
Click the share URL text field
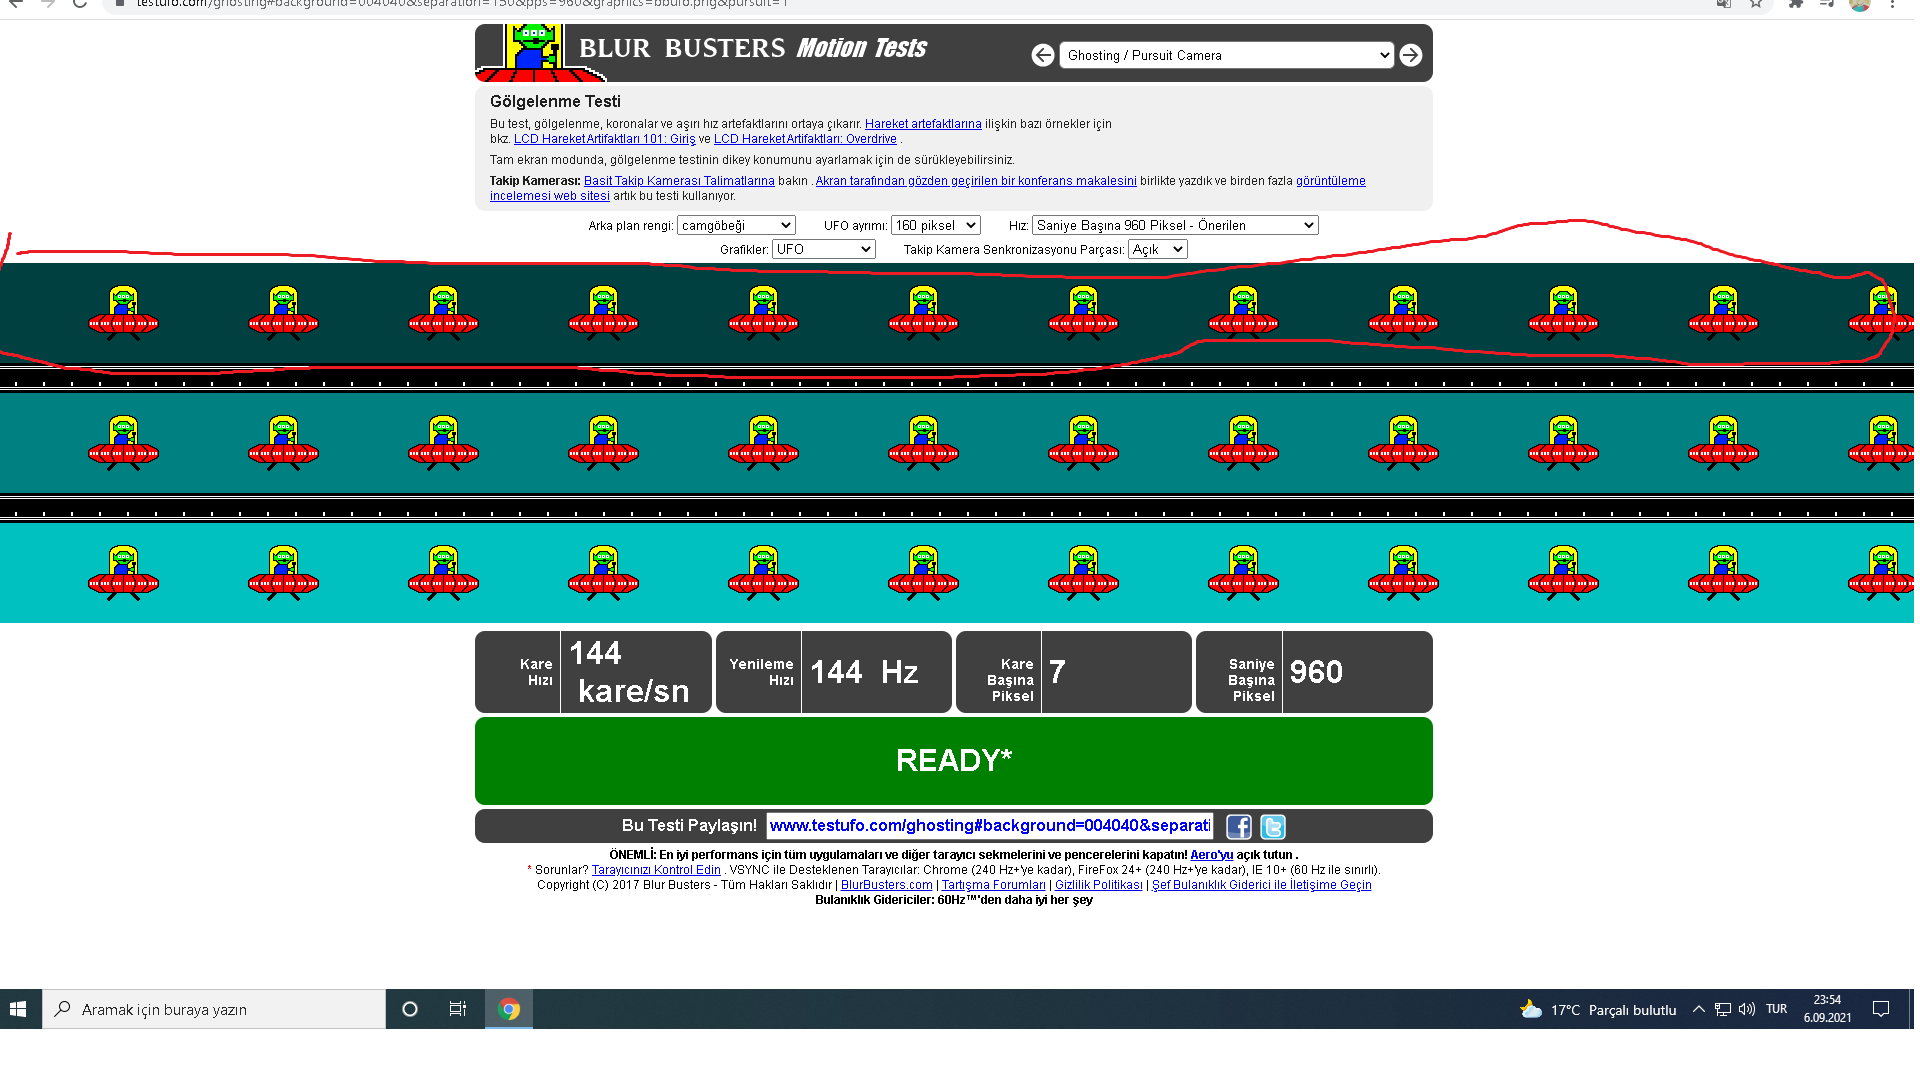988,826
